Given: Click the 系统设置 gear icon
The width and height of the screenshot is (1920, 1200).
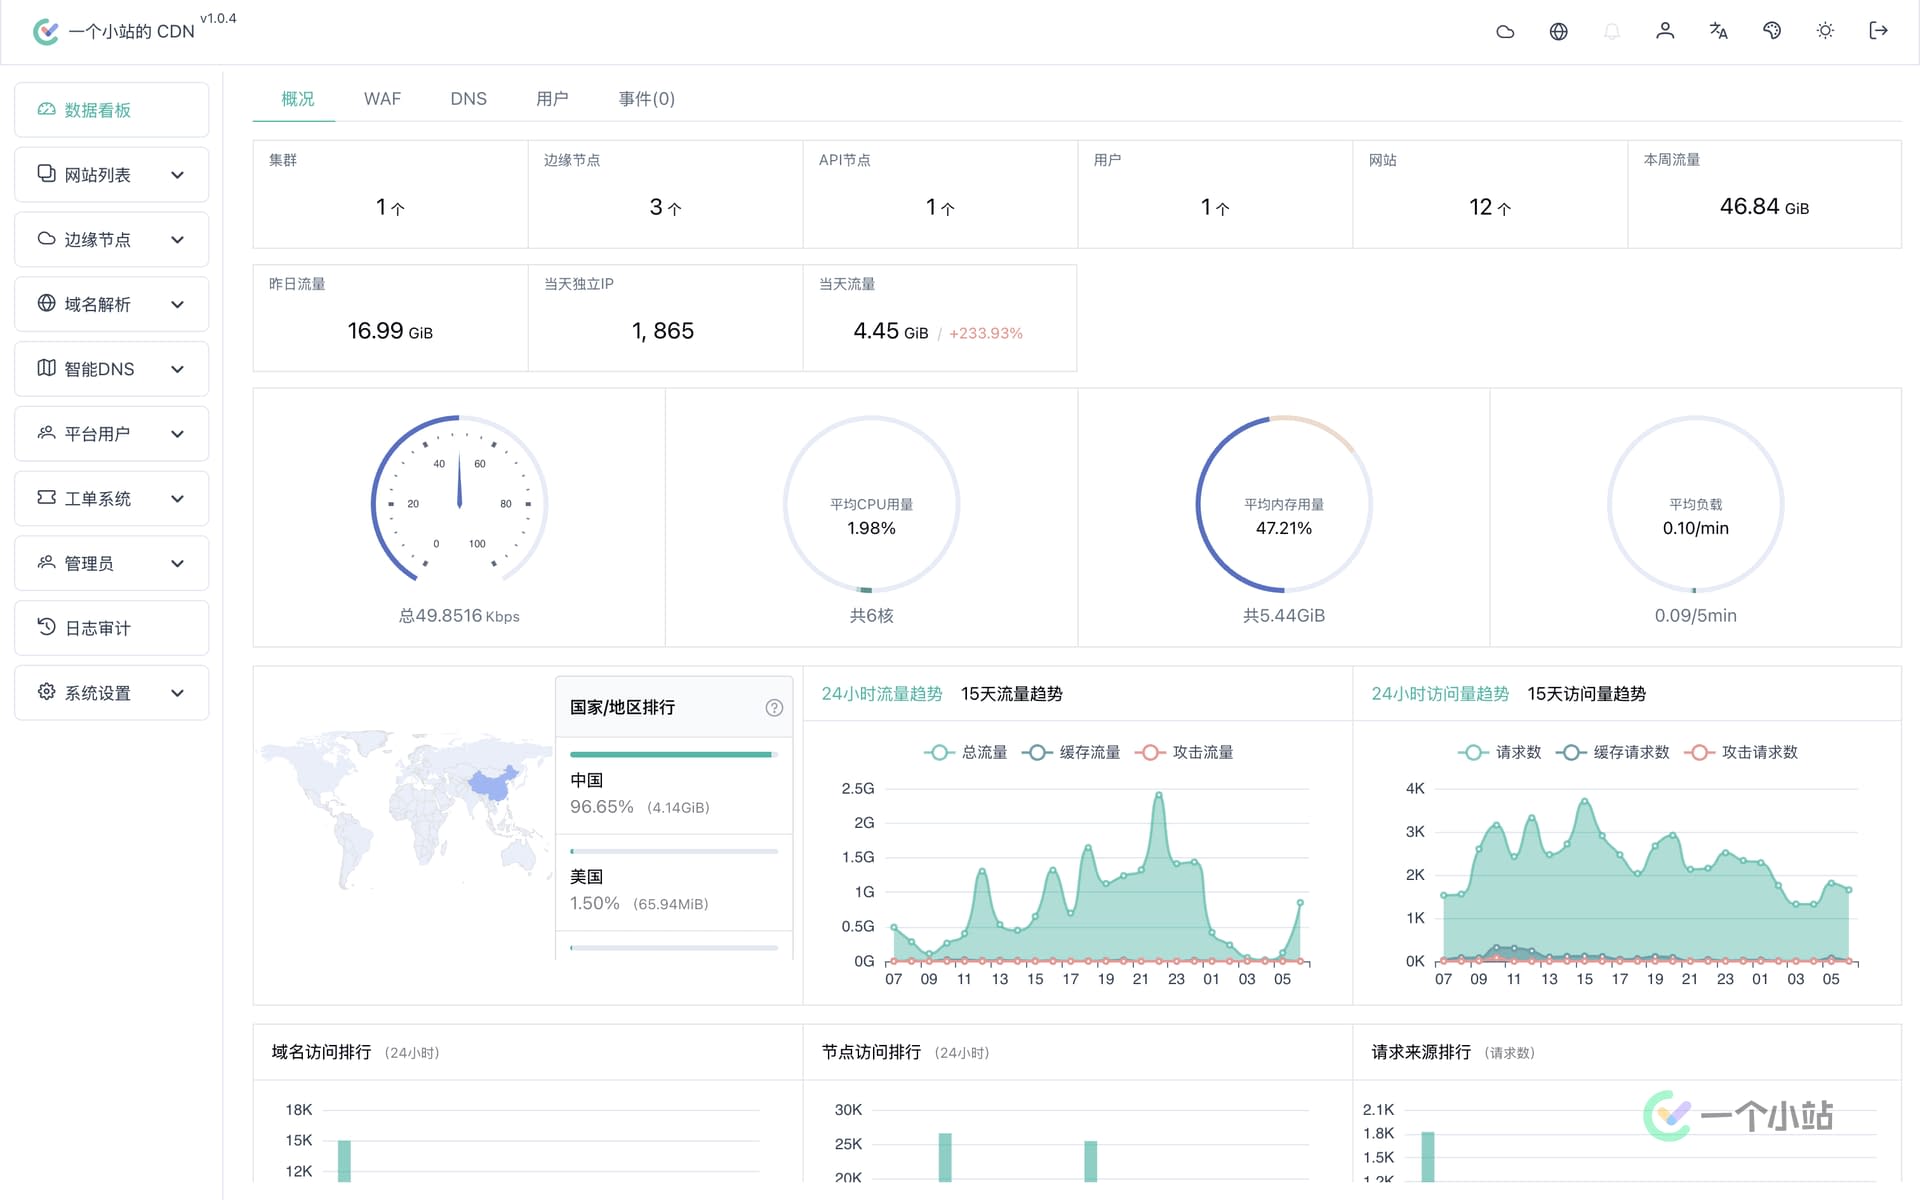Looking at the screenshot, I should pyautogui.click(x=46, y=691).
